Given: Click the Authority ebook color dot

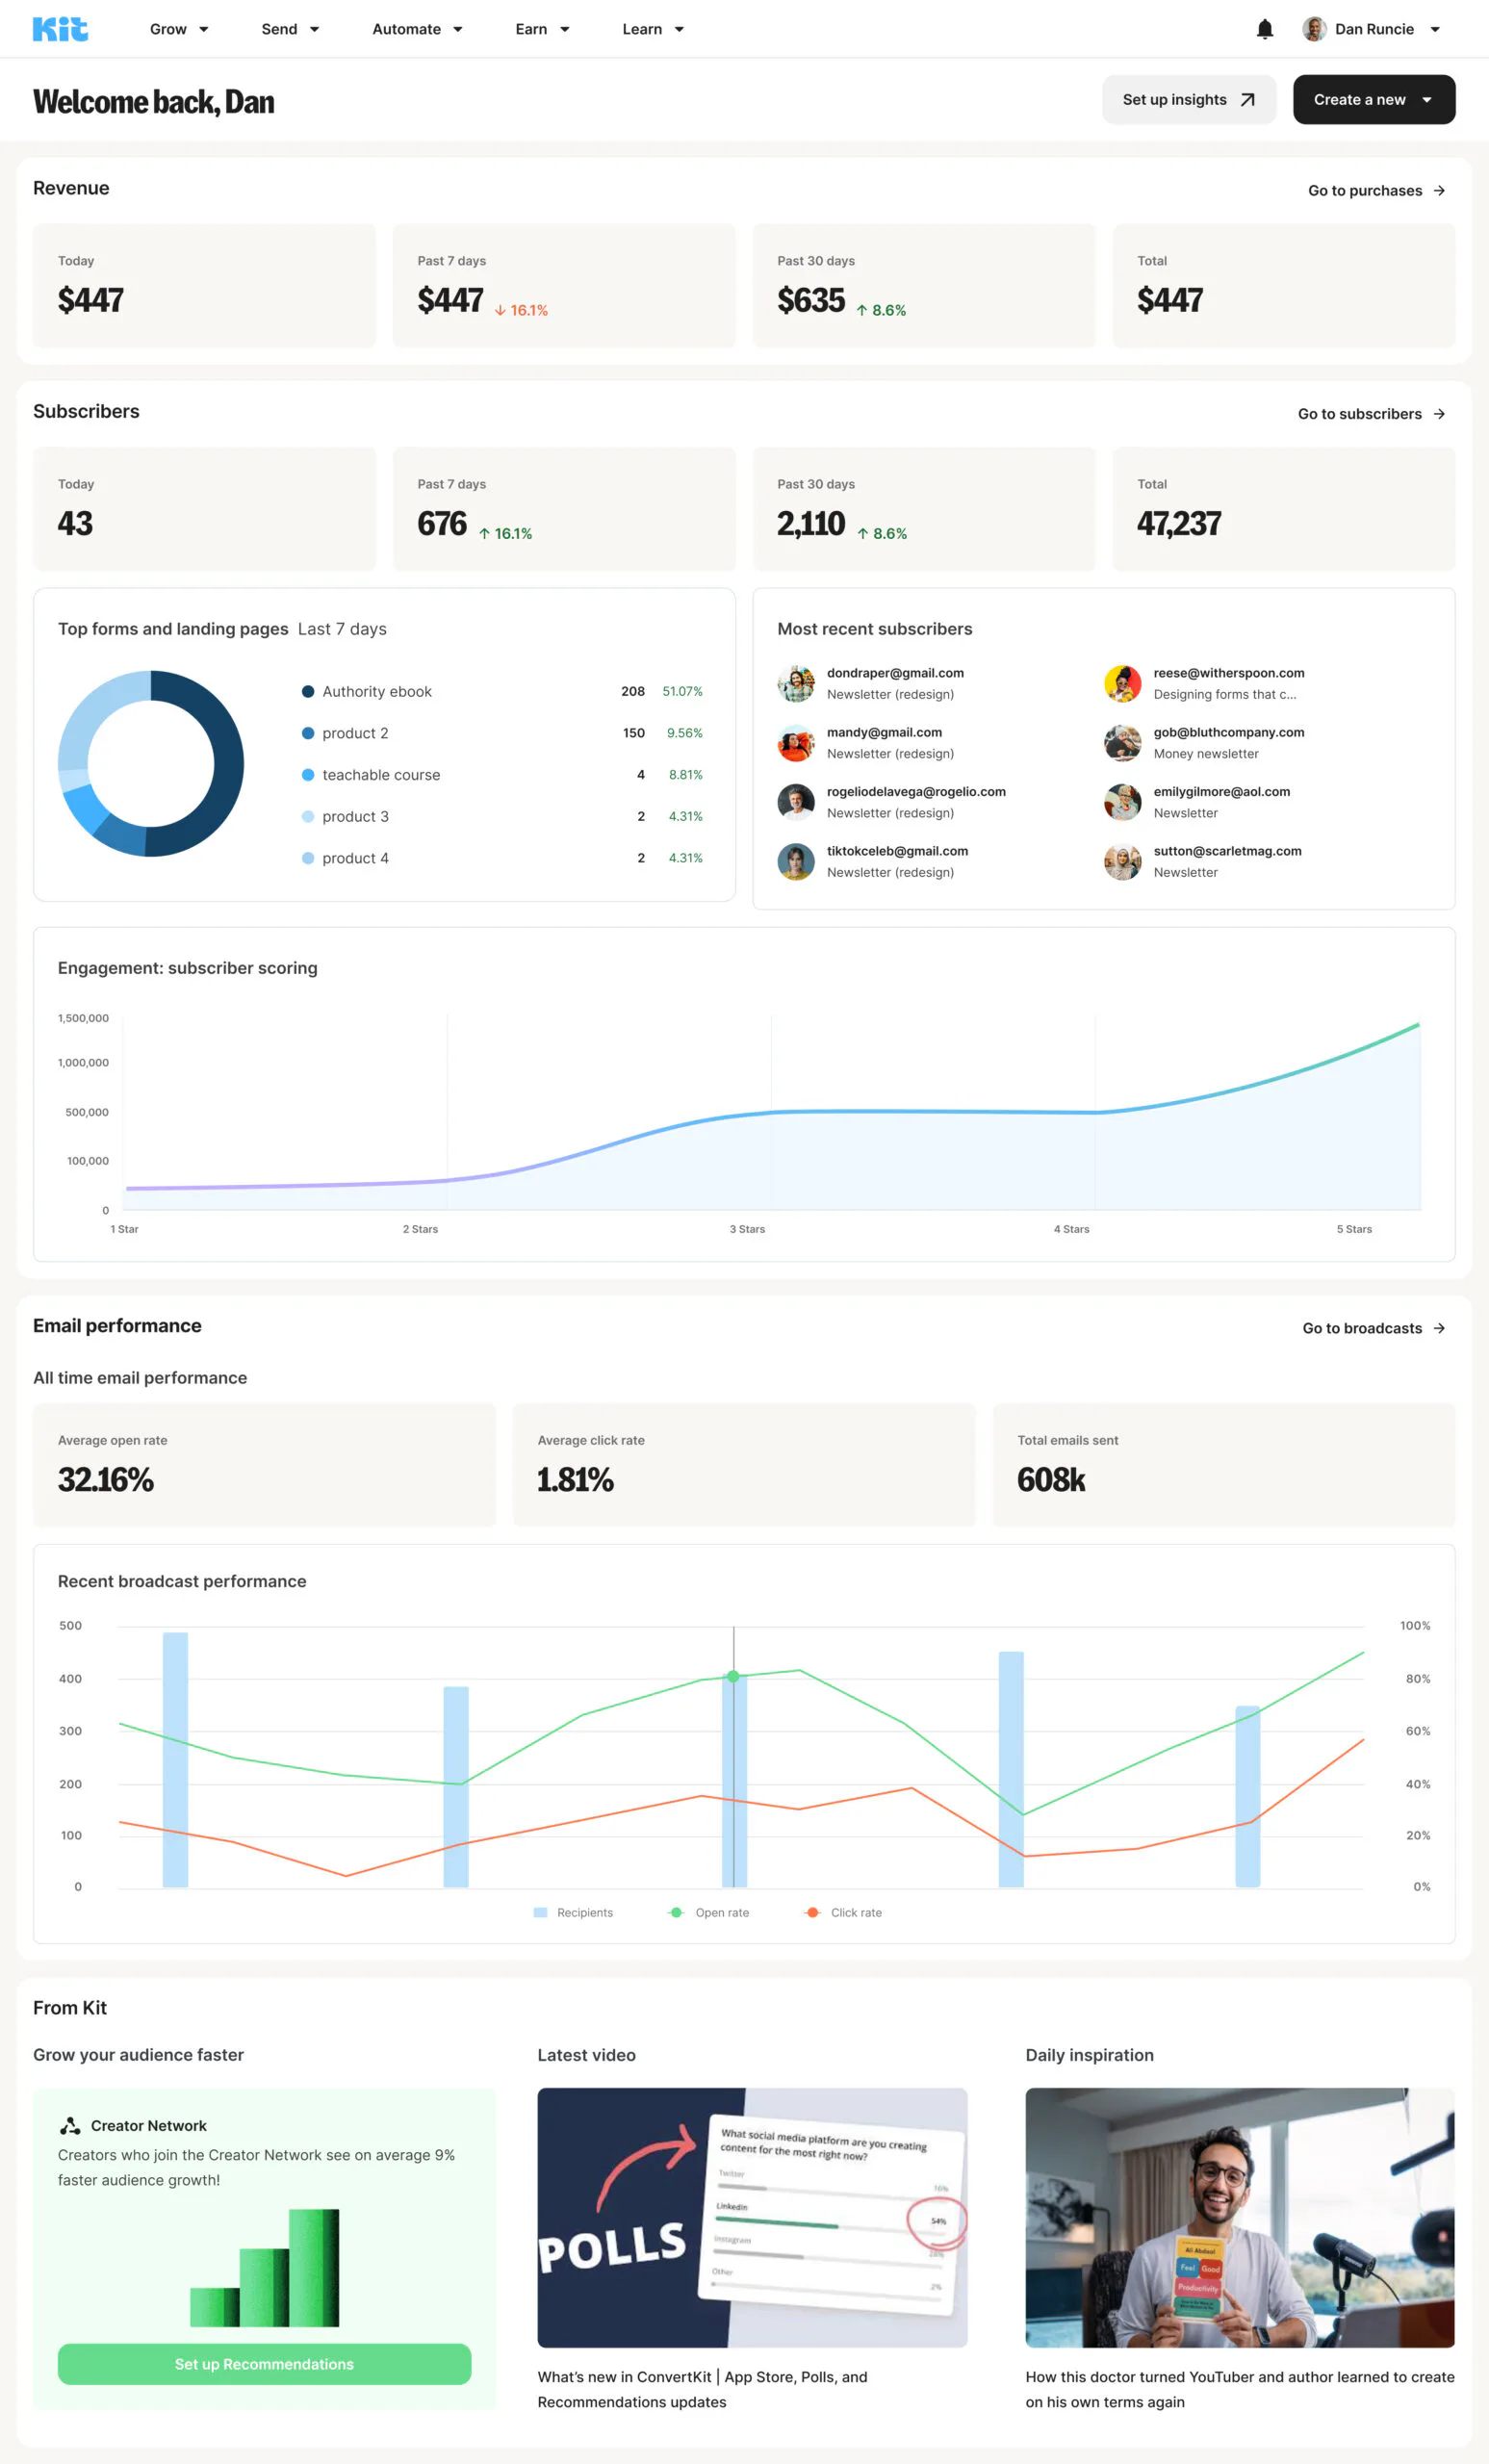Looking at the screenshot, I should coord(308,692).
